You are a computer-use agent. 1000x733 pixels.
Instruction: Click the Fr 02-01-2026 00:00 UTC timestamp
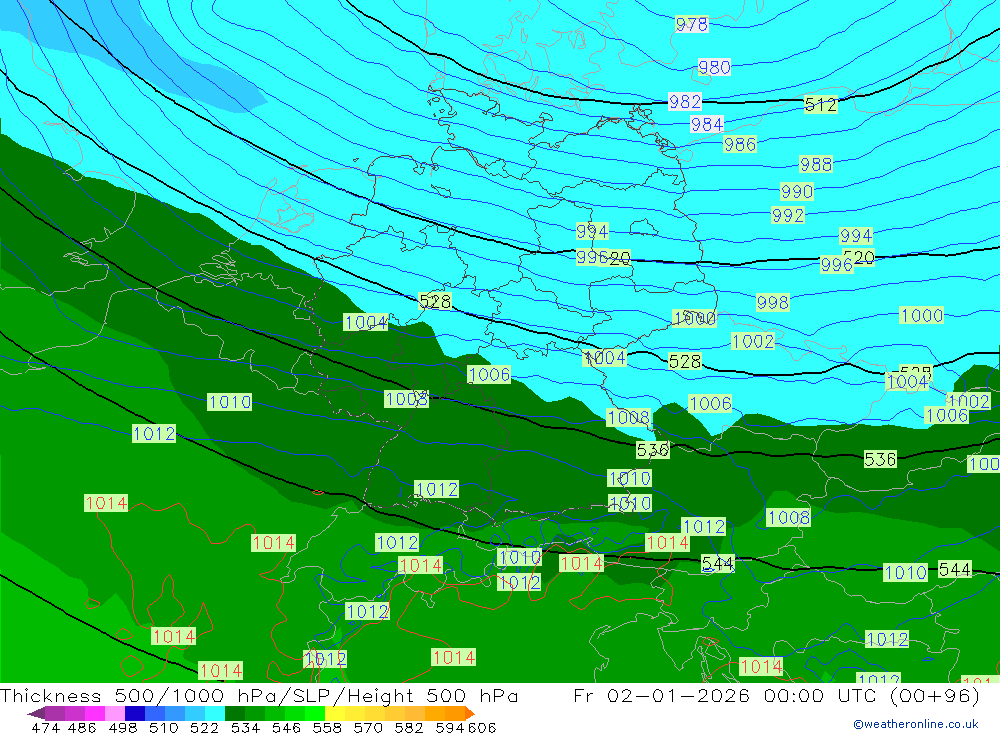[x=776, y=695]
